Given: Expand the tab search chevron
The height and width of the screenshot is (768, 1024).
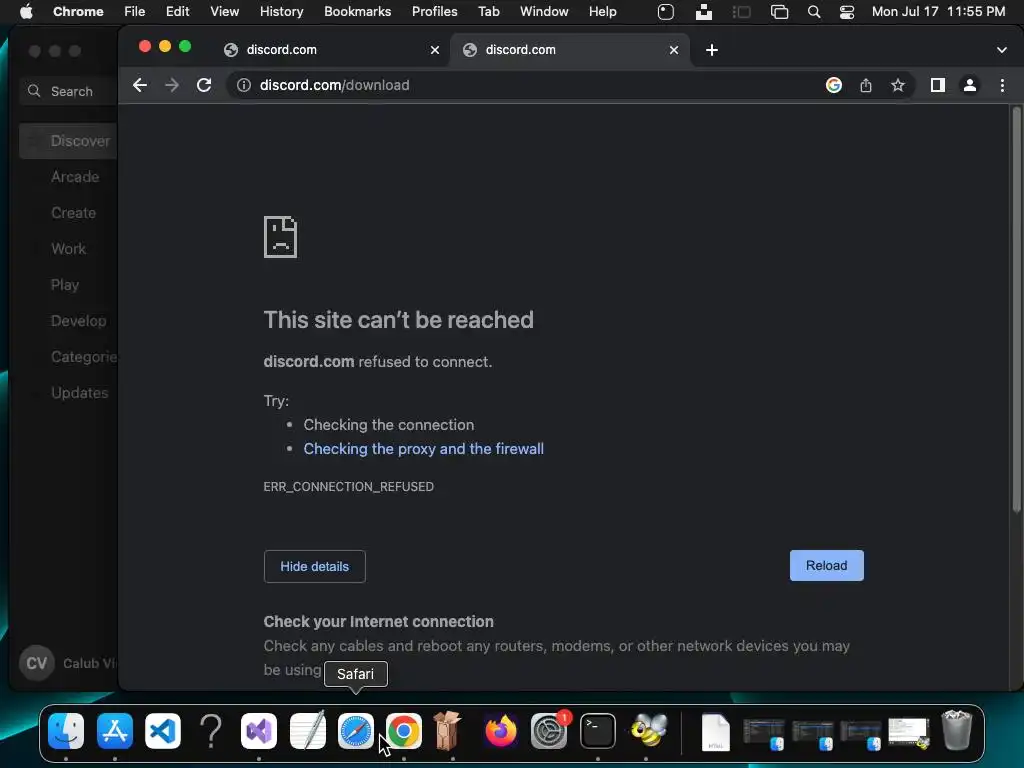Looking at the screenshot, I should [x=1002, y=50].
